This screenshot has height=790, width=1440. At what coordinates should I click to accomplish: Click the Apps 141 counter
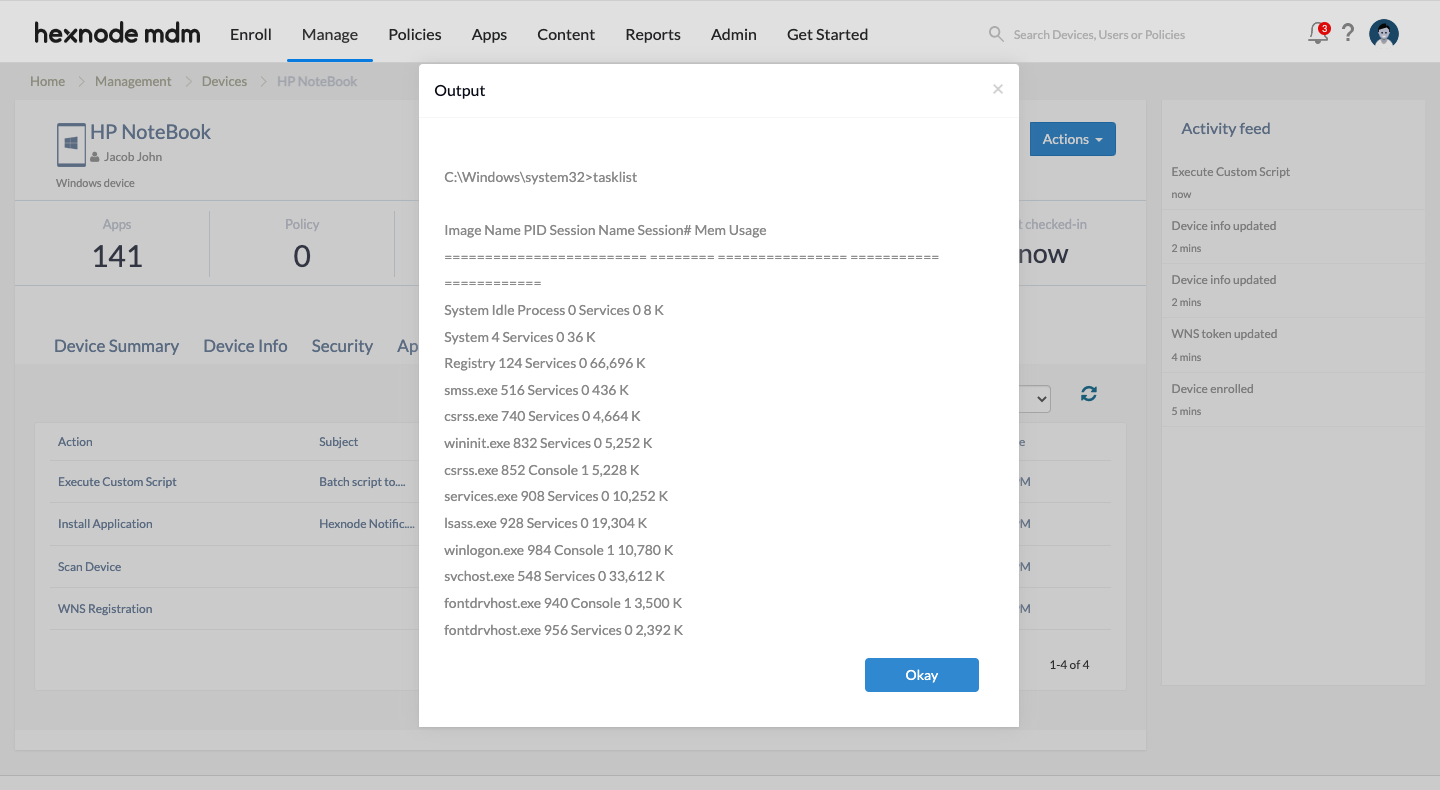click(x=117, y=243)
